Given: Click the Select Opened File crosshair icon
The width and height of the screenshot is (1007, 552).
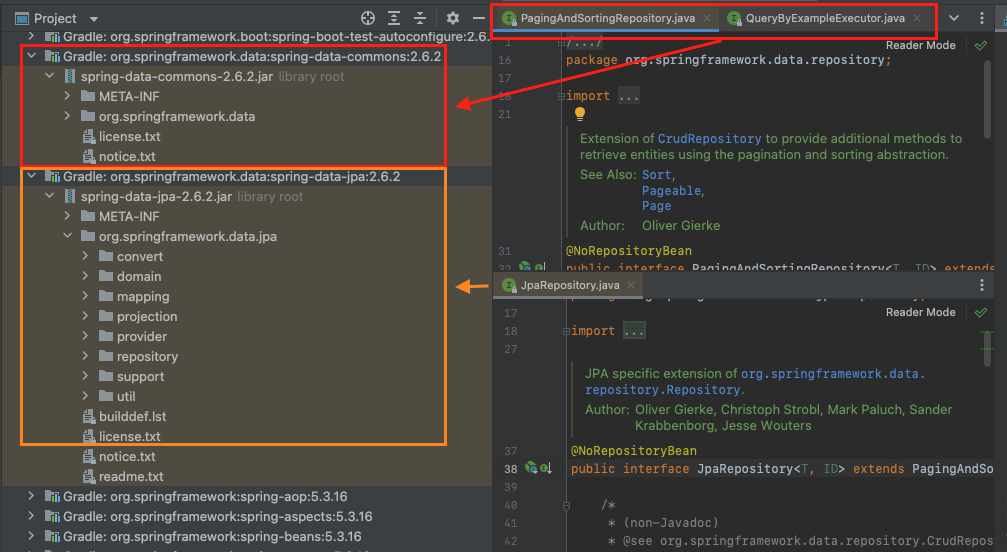Looking at the screenshot, I should pos(368,18).
